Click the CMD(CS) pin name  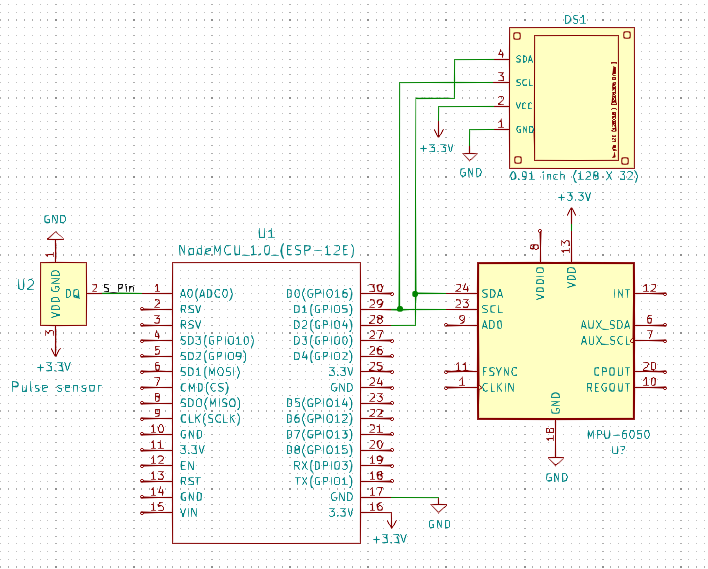204,387
